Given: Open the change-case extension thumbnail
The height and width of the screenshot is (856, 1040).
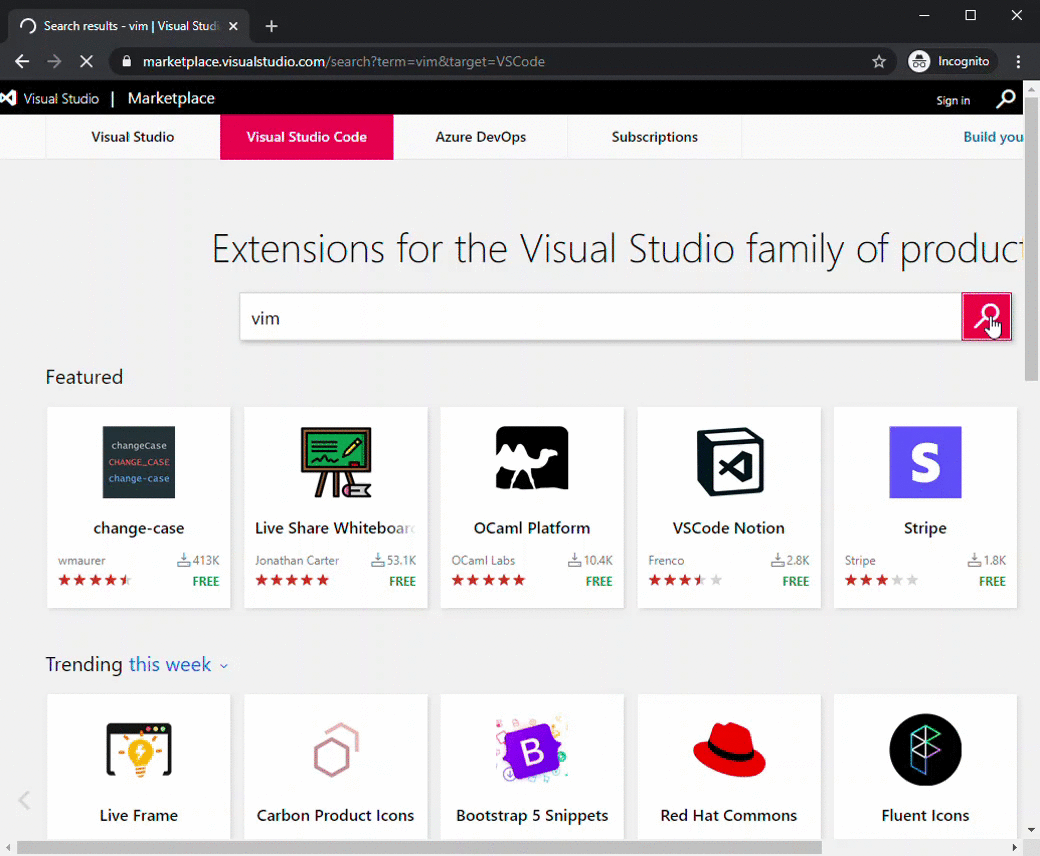Looking at the screenshot, I should click(x=138, y=461).
